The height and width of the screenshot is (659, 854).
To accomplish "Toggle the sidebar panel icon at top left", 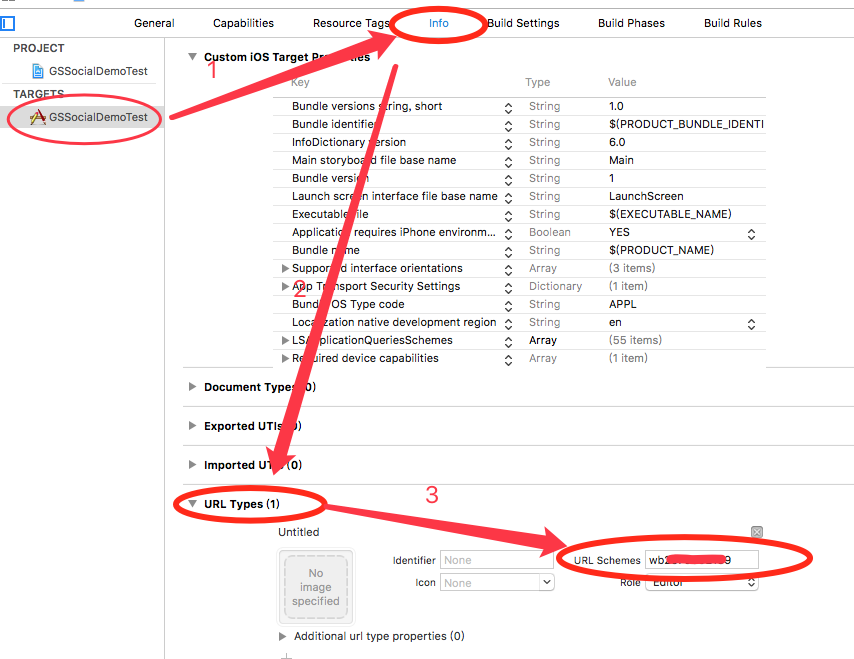I will 8,23.
